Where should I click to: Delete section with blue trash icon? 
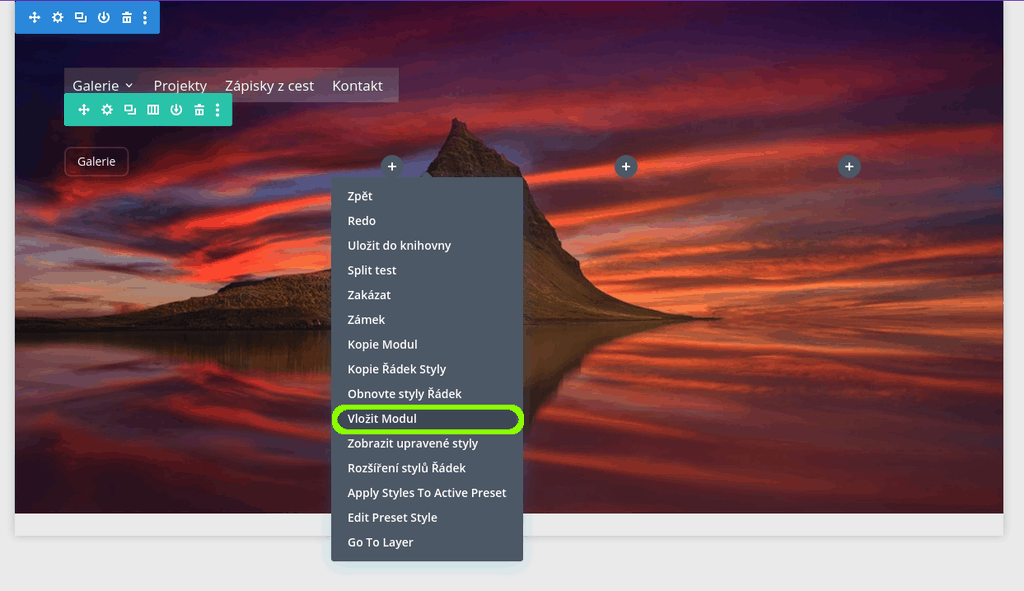[x=127, y=18]
